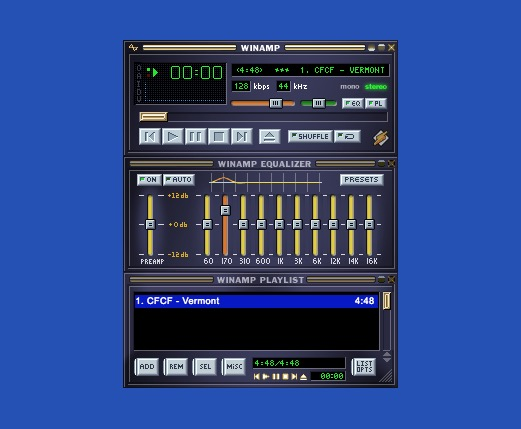Toggle equalizer AUTO button

179,180
